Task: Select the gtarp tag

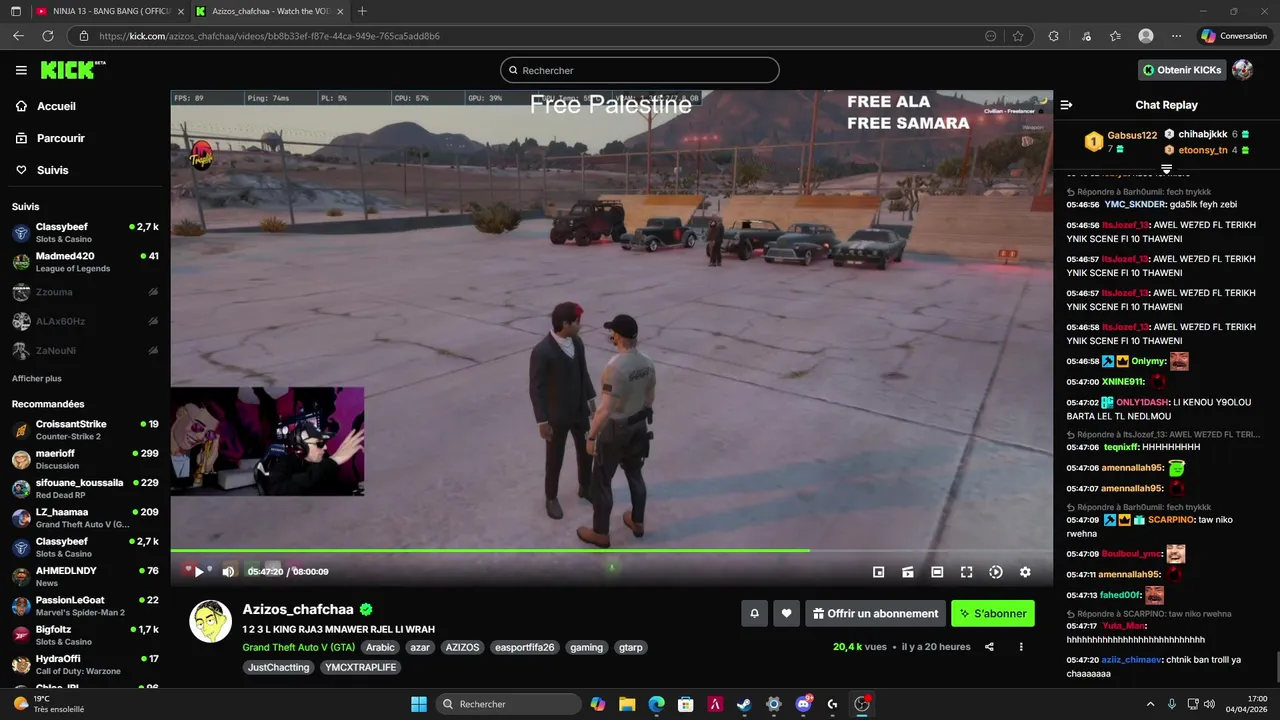Action: tap(630, 647)
